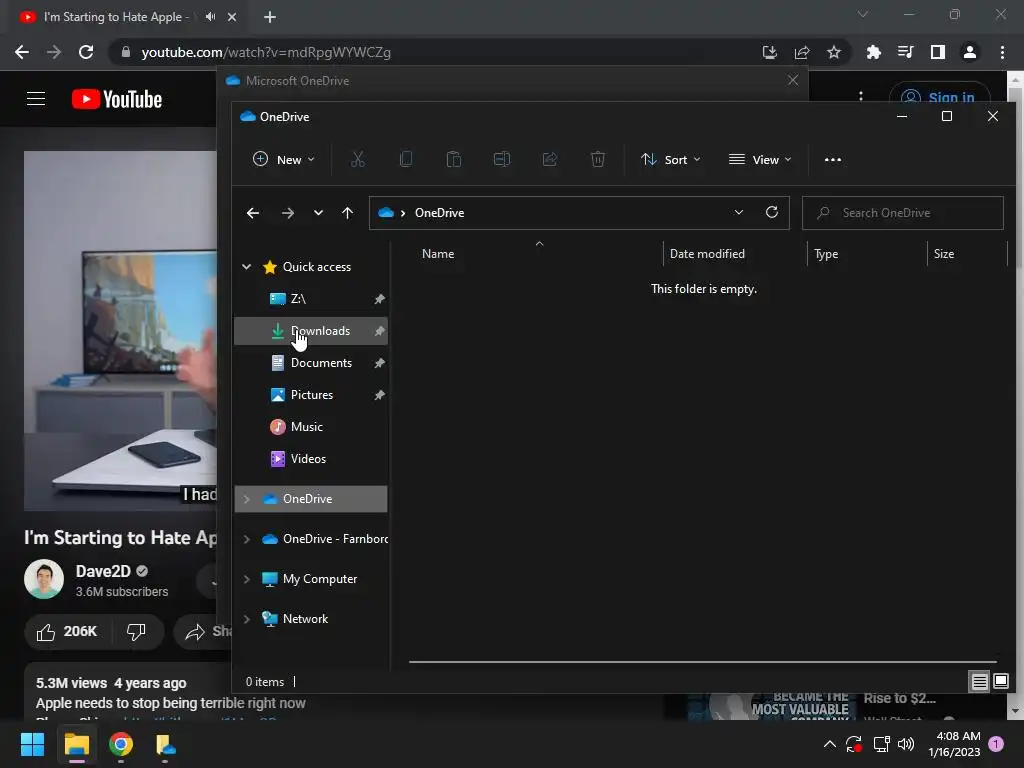Open clock and date 4:08 AM
The width and height of the screenshot is (1024, 768).
click(955, 744)
